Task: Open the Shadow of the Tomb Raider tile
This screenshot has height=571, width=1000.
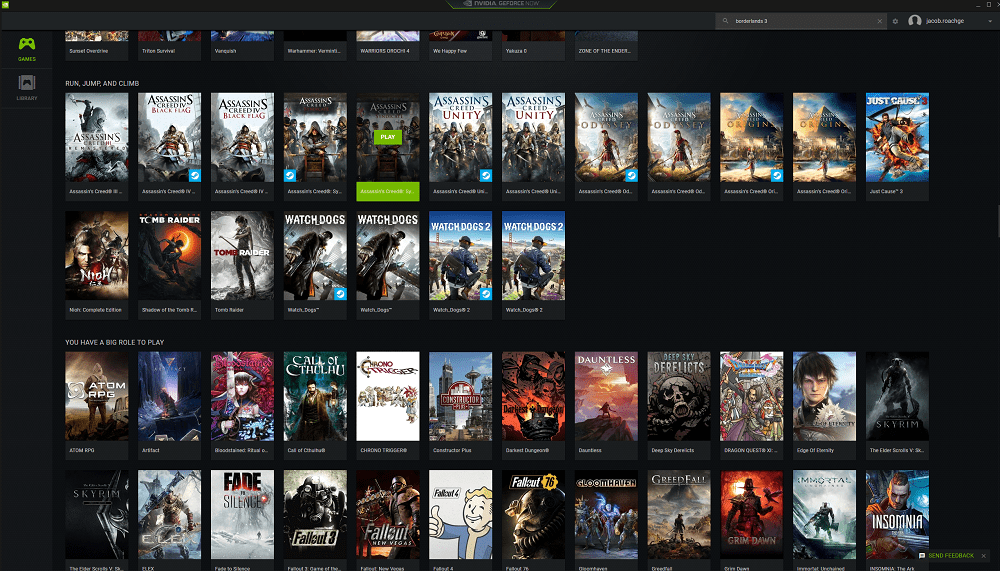Action: point(169,265)
